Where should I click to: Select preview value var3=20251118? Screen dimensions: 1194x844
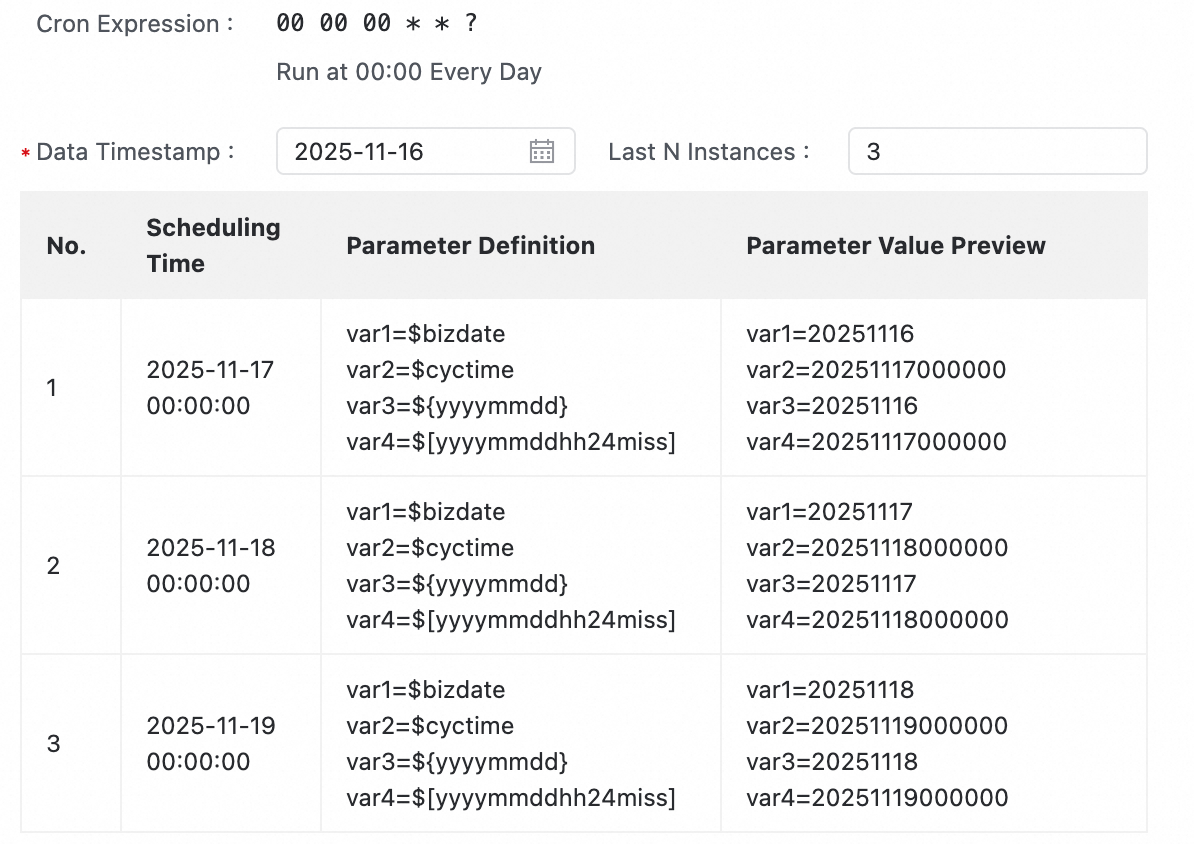coord(832,762)
